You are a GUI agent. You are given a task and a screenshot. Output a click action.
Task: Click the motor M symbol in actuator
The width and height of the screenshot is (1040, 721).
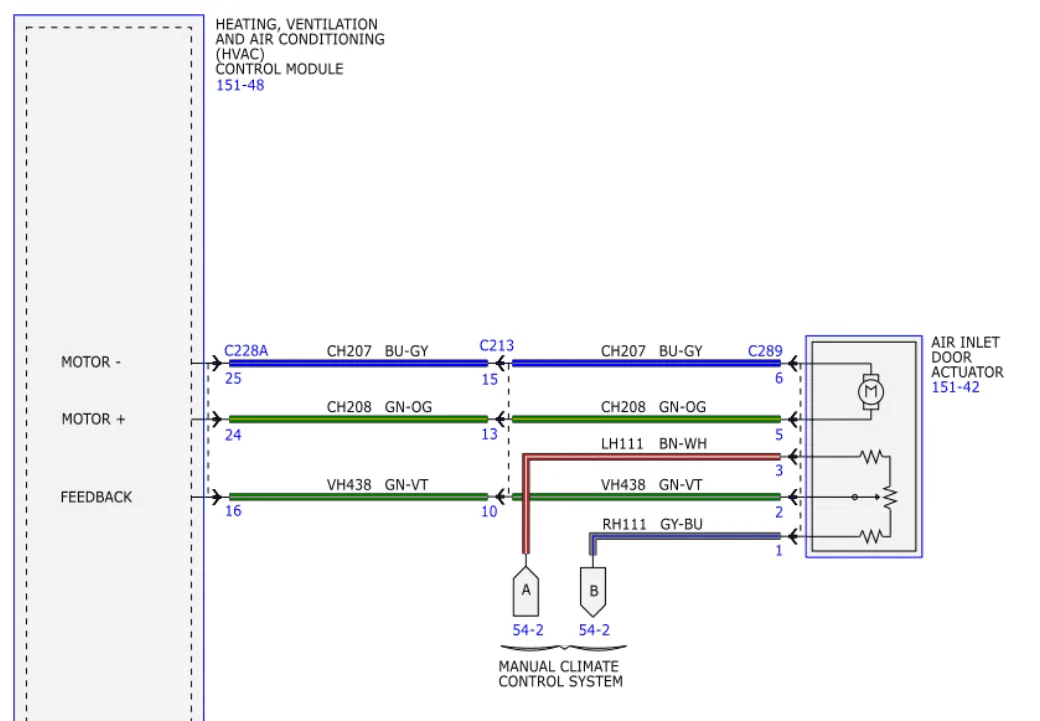click(870, 392)
